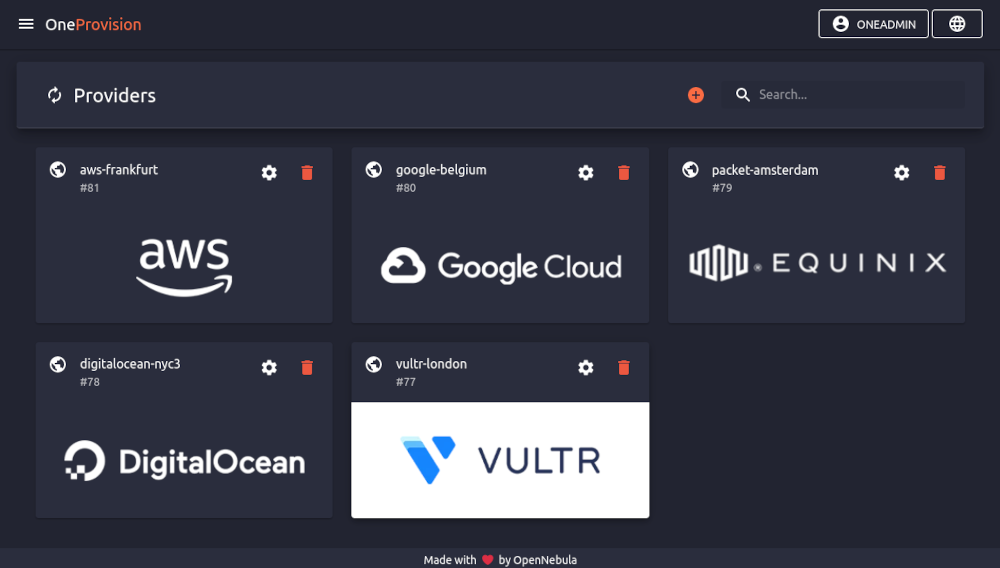Delete the packet-amsterdam provider
Viewport: 1000px width, 568px height.
click(x=939, y=173)
